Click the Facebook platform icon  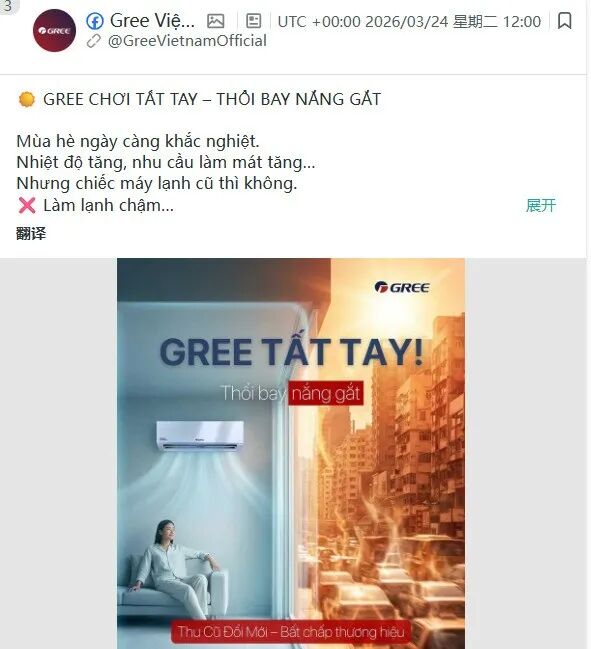(95, 21)
